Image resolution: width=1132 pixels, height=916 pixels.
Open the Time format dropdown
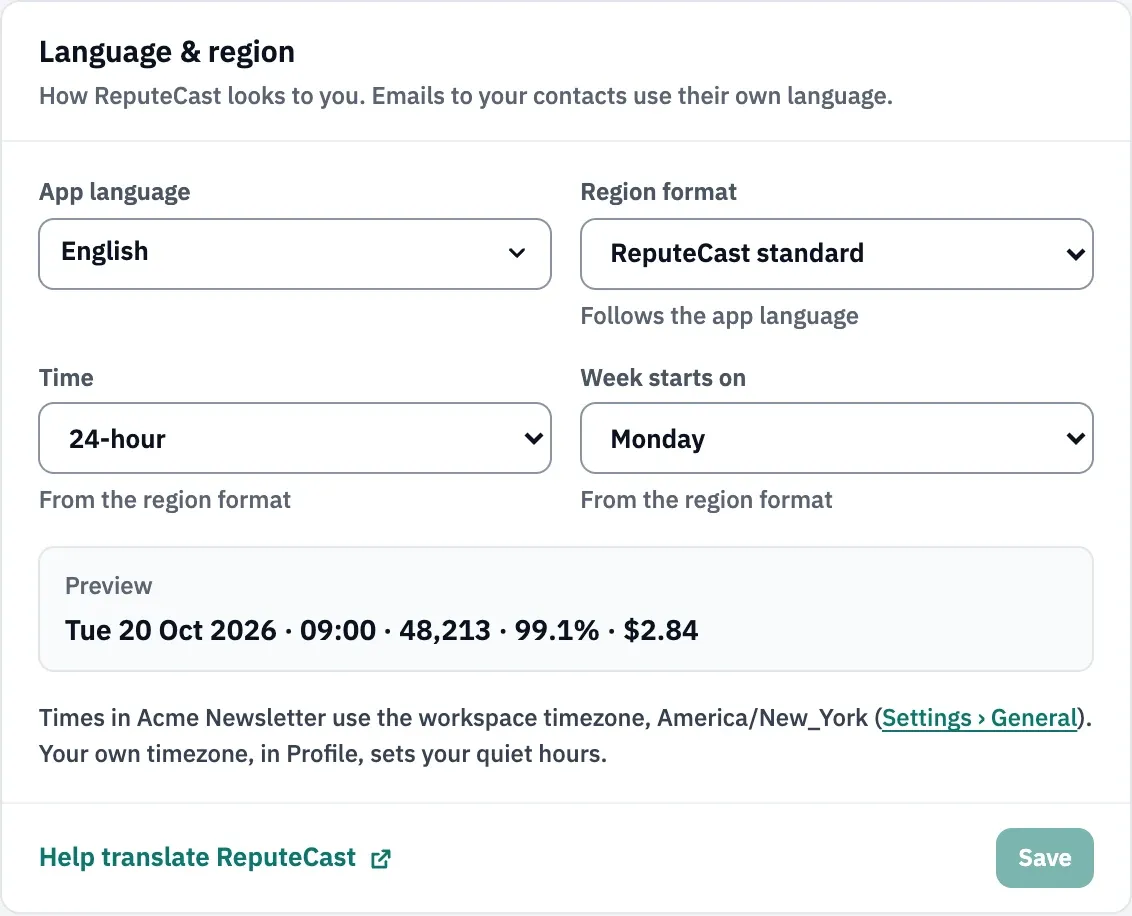[295, 438]
